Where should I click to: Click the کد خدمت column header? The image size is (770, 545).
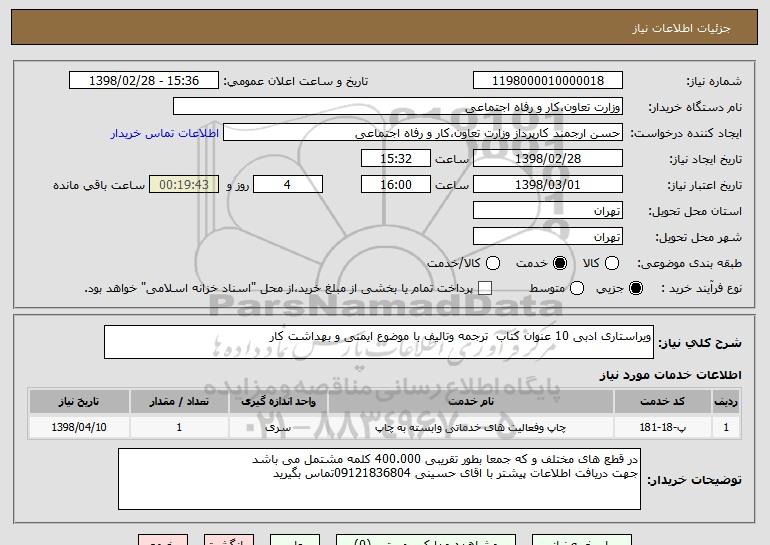pyautogui.click(x=662, y=402)
